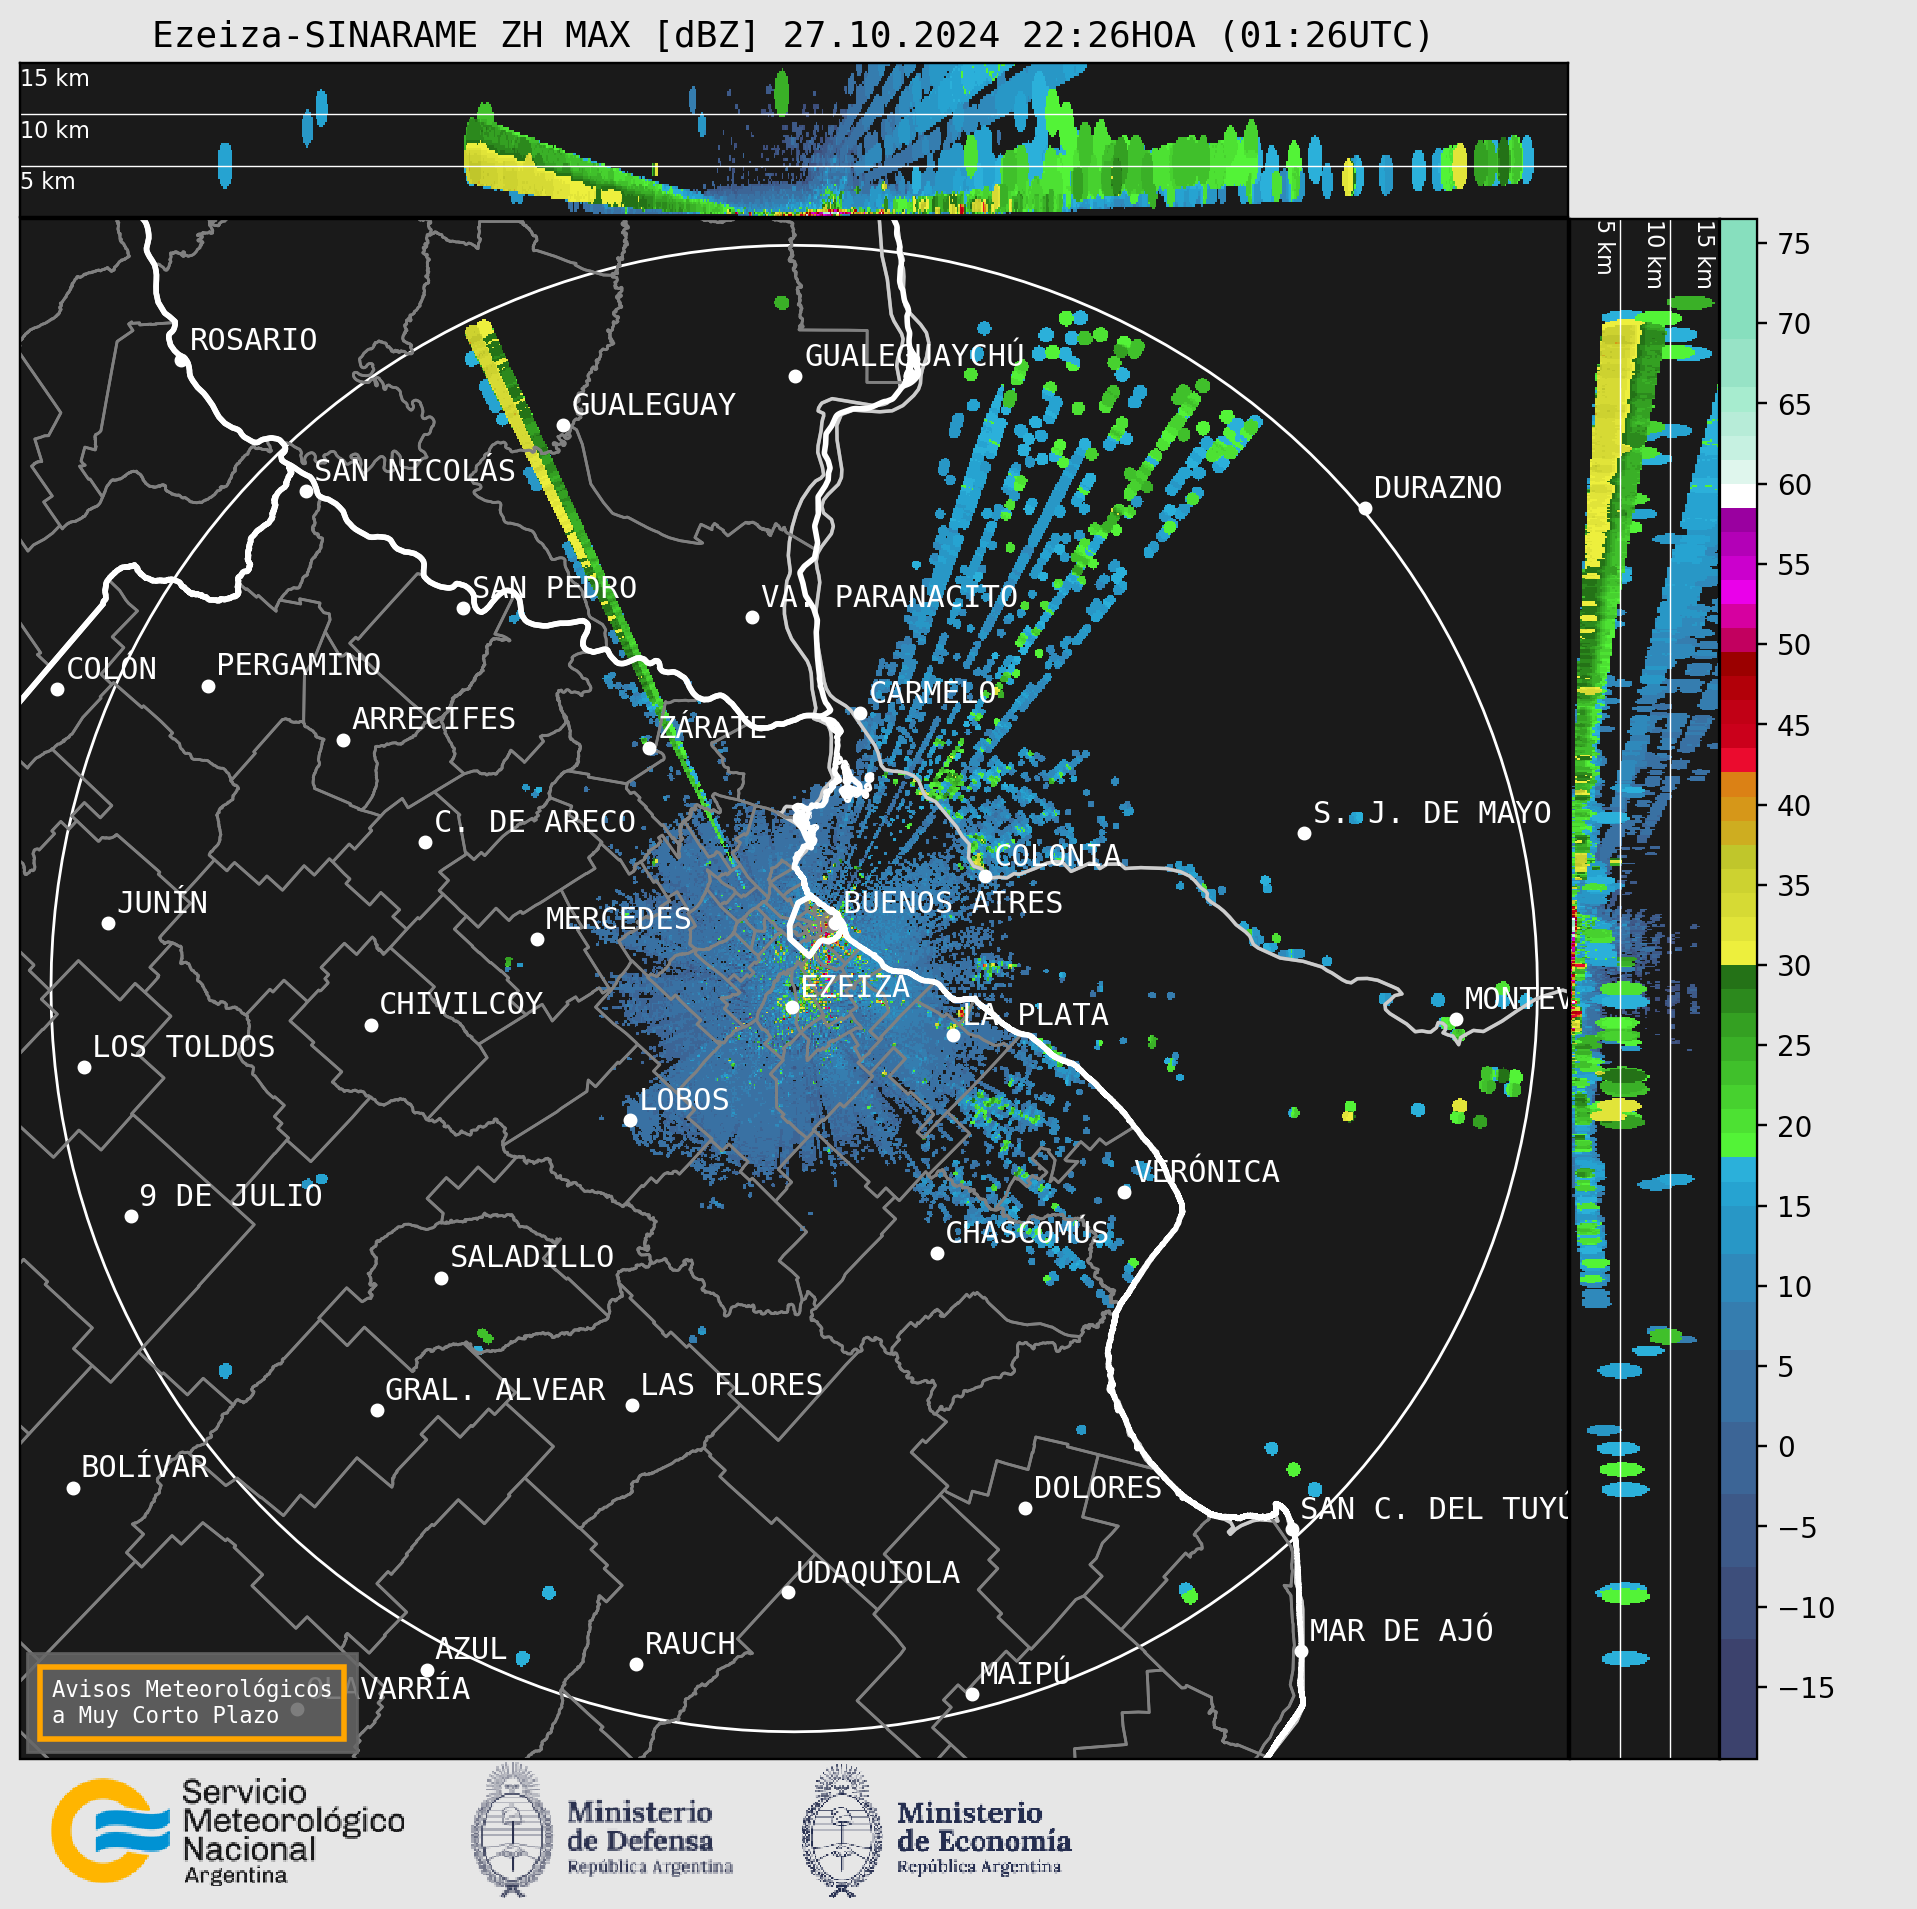Click the ROSARIO city label
Viewport: 1917px width, 1909px height.
pos(253,340)
